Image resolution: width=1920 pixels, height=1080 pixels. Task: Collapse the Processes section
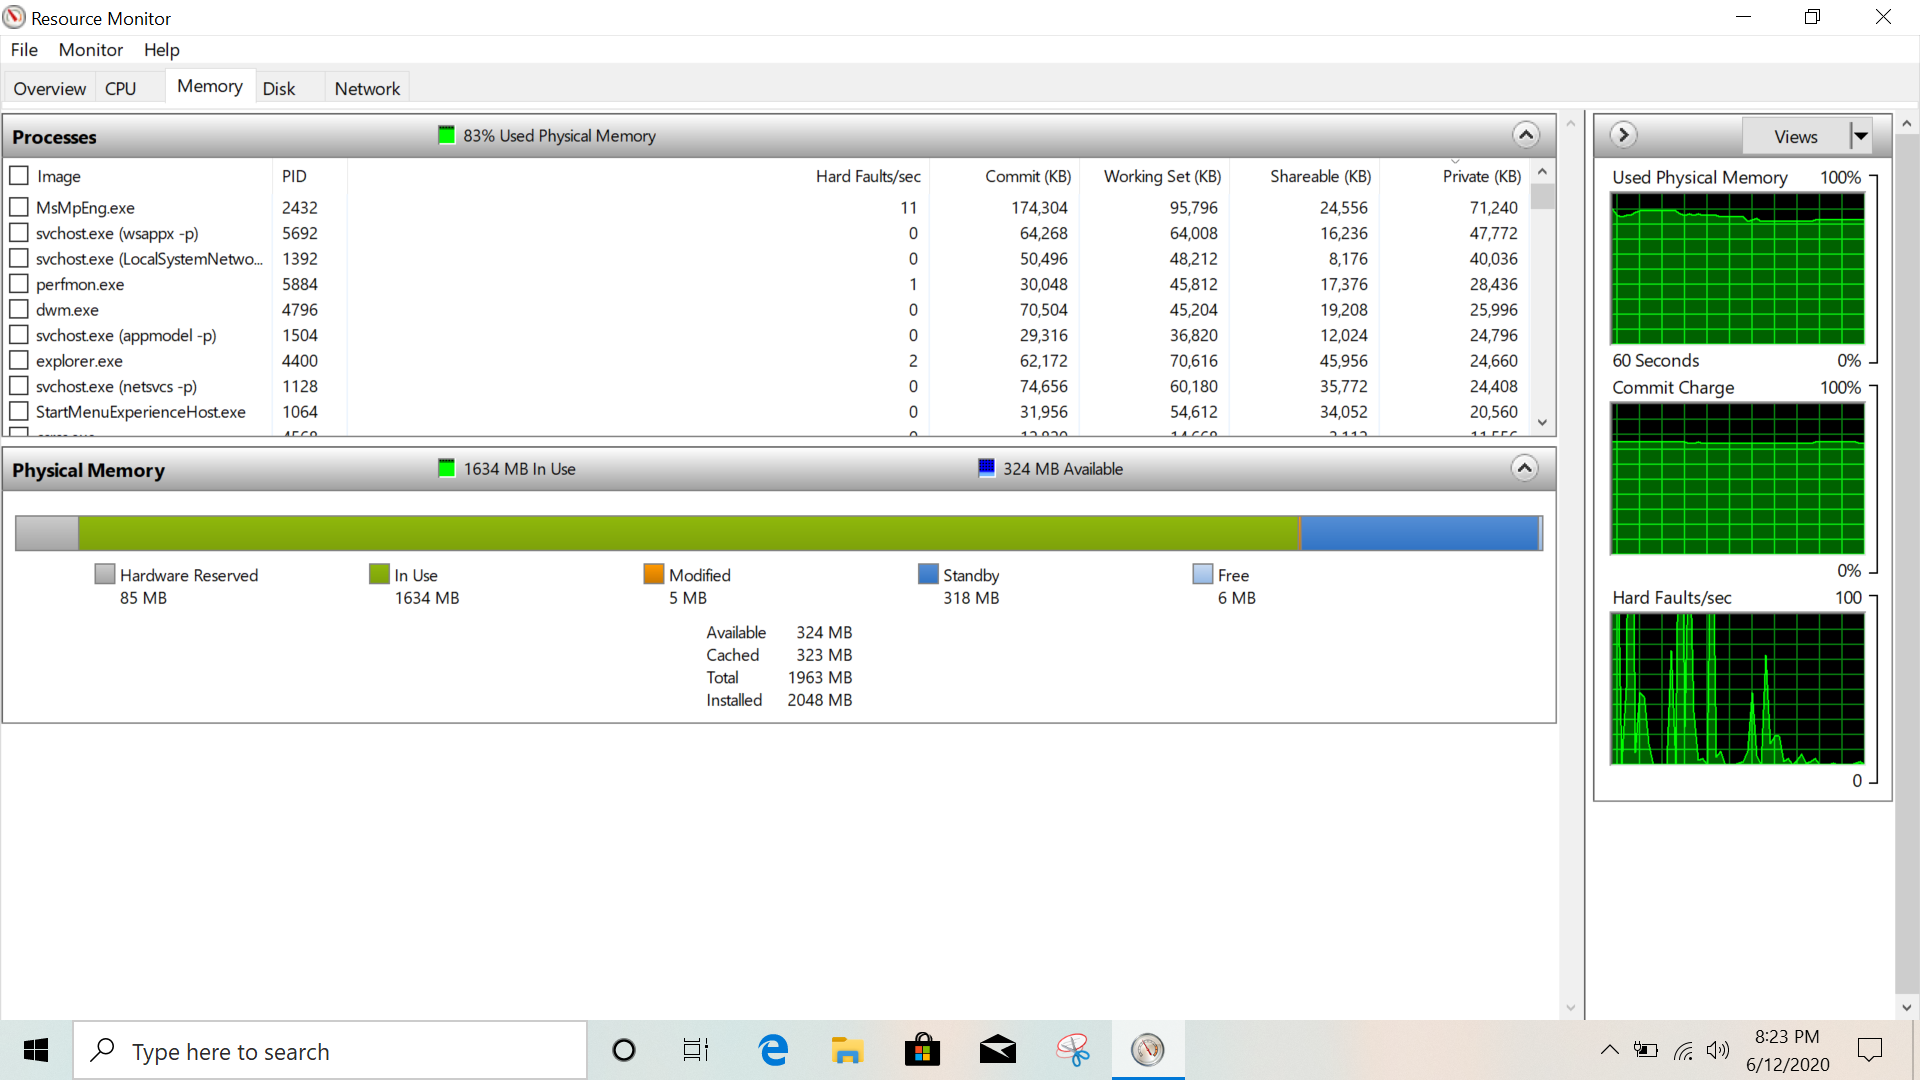(1525, 135)
